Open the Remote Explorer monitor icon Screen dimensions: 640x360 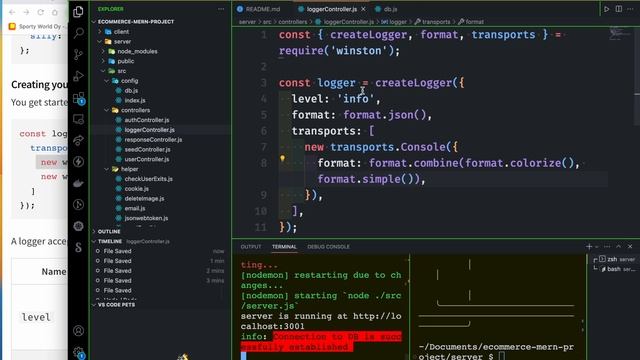78,119
